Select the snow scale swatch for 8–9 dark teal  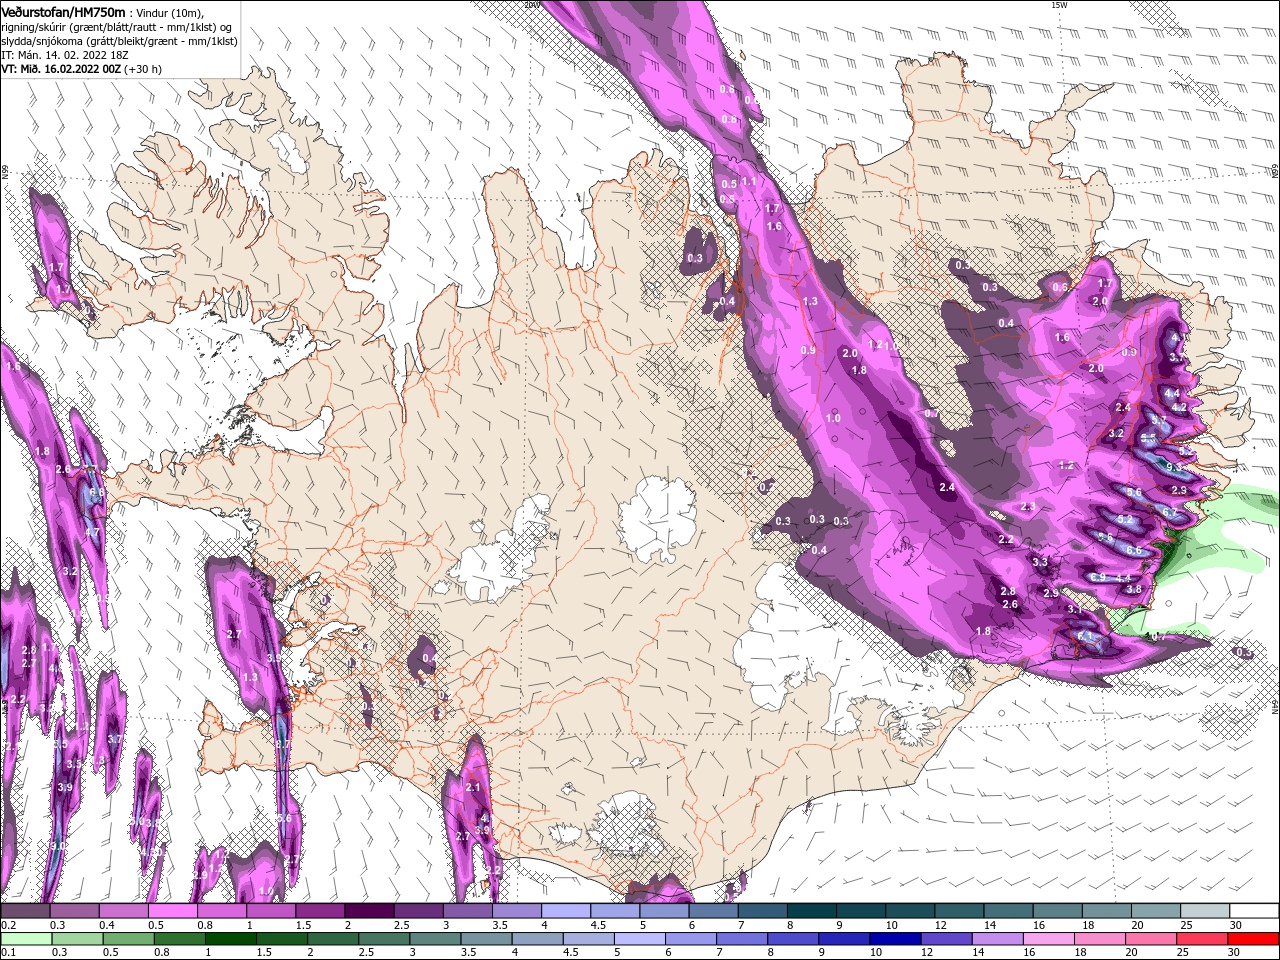coord(813,911)
